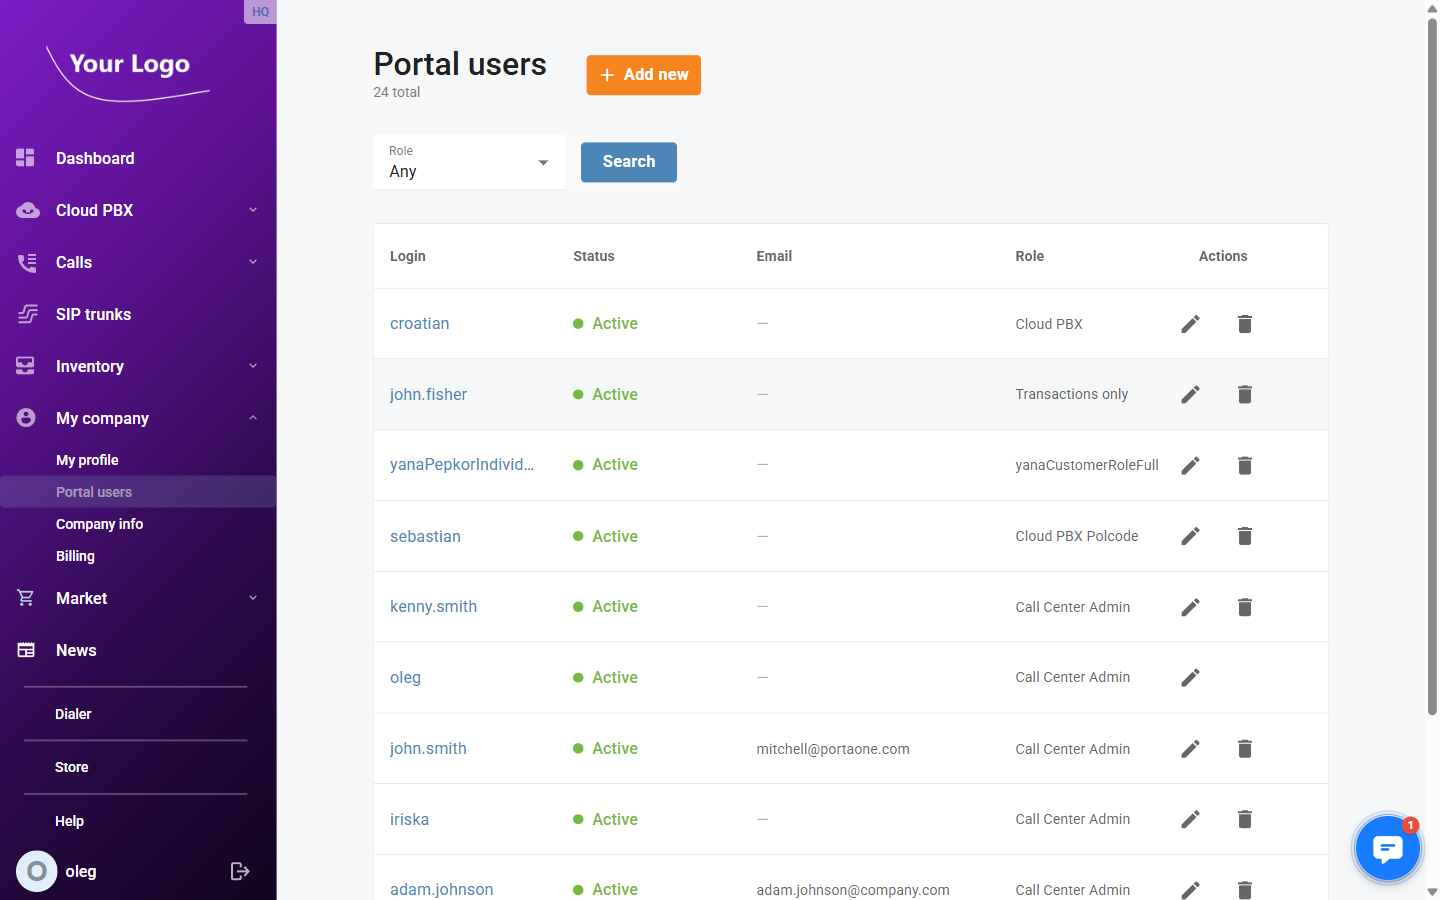Open Billing from the My company menu

pyautogui.click(x=75, y=556)
